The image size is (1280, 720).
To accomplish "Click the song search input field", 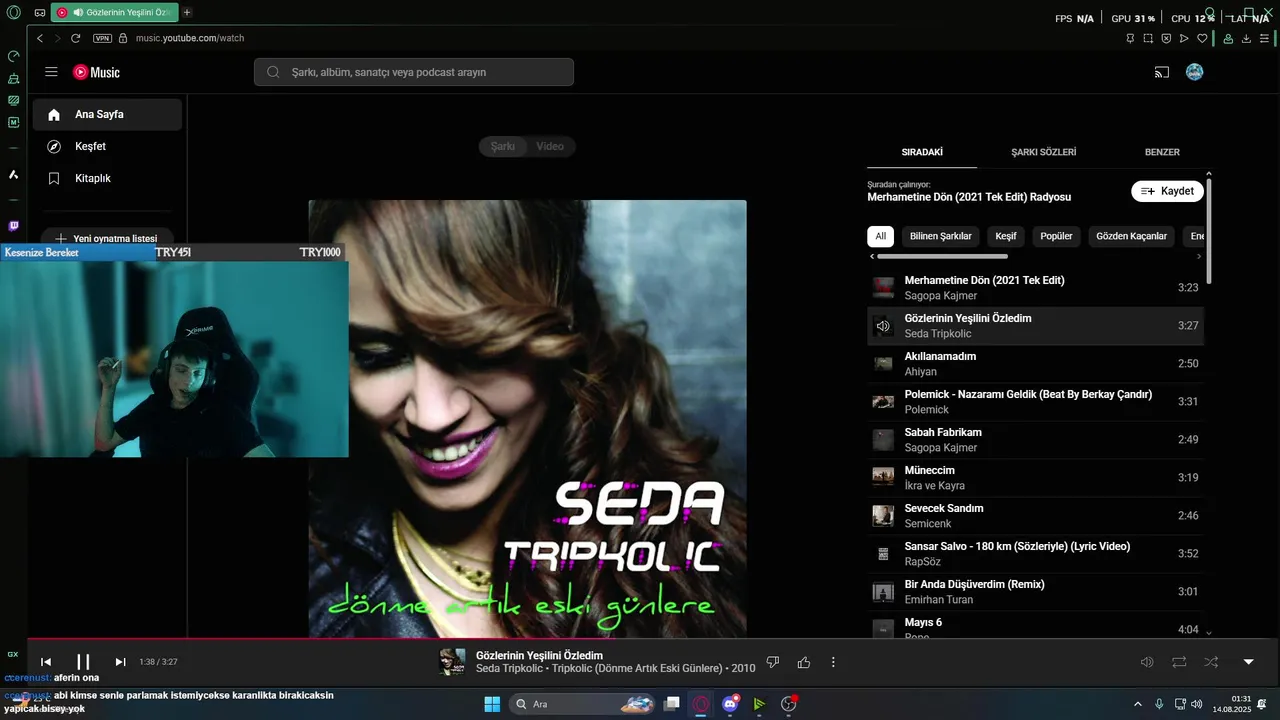I will 414,72.
